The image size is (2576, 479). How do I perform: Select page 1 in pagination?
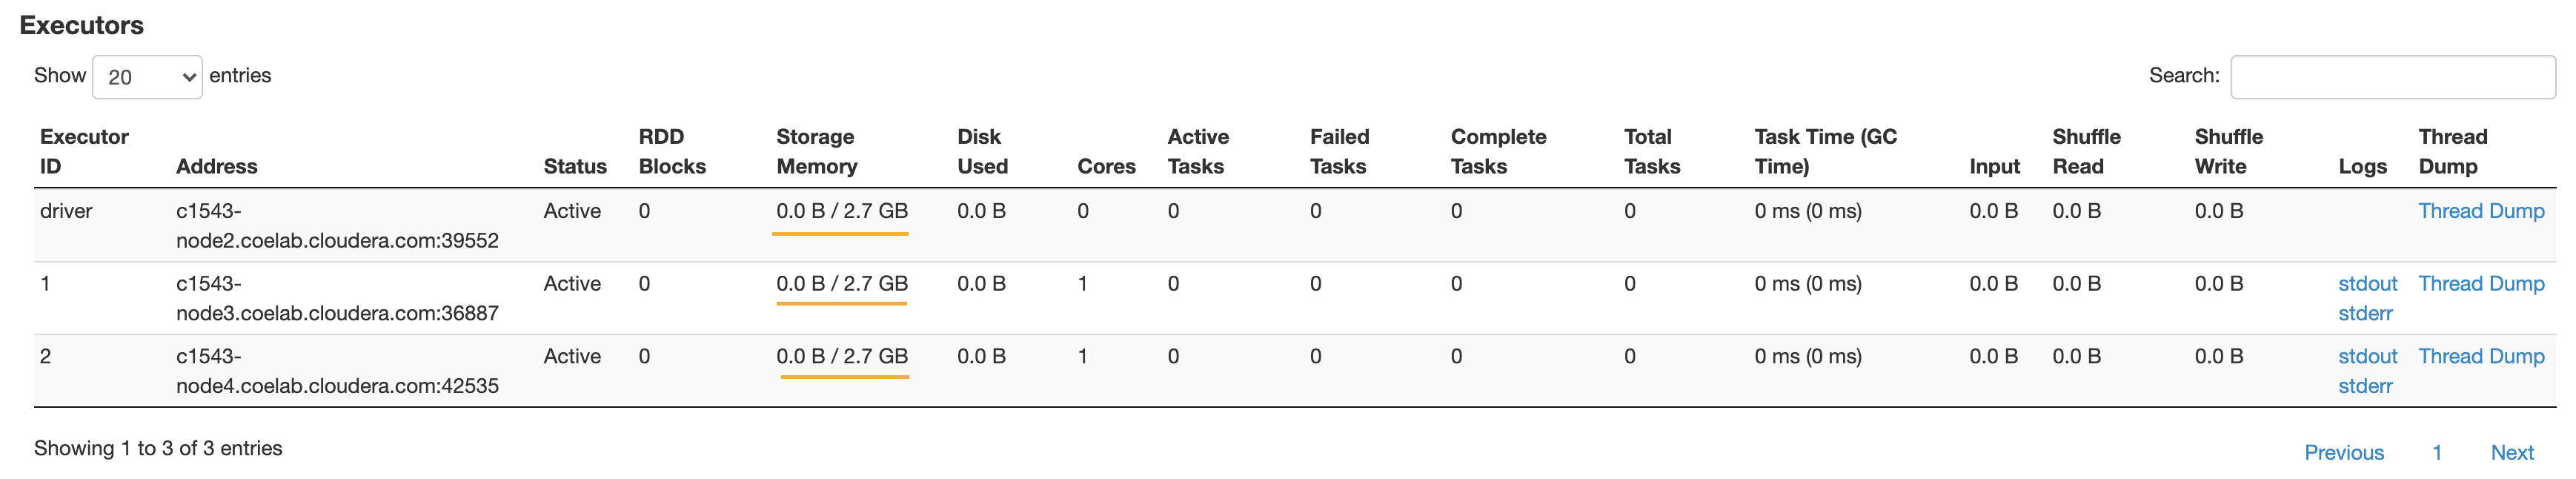[2438, 452]
